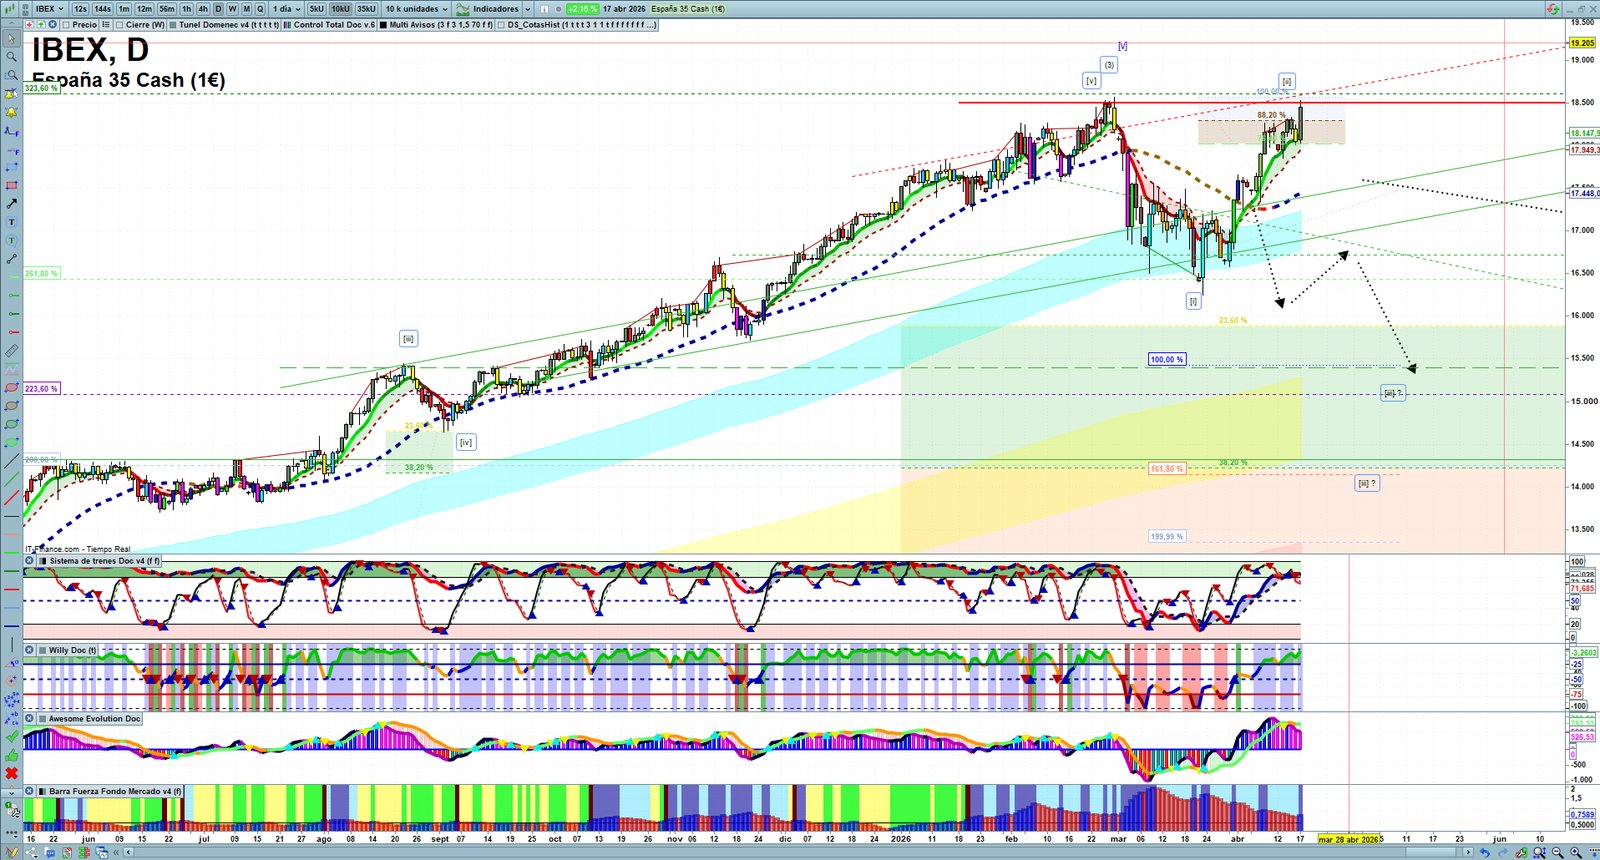Close the Willy Doc indicator panel

coord(30,650)
